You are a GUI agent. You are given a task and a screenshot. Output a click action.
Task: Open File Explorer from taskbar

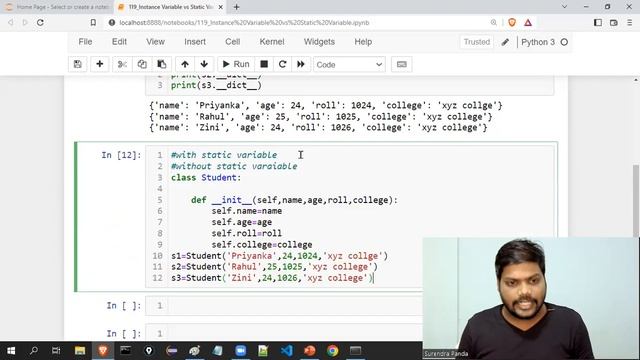pyautogui.click(x=80, y=351)
